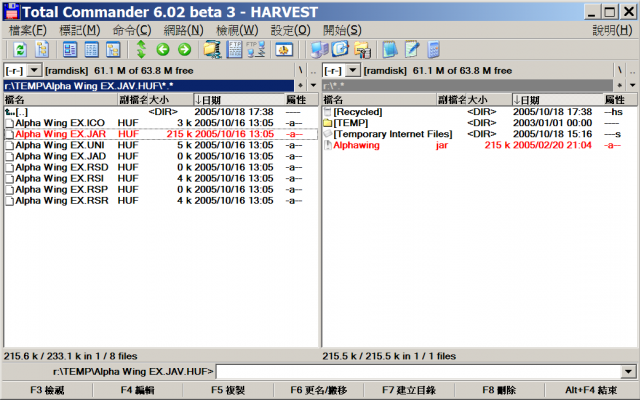This screenshot has height=400, width=640.
Task: Open the 標記(M) menu
Action: tap(80, 30)
